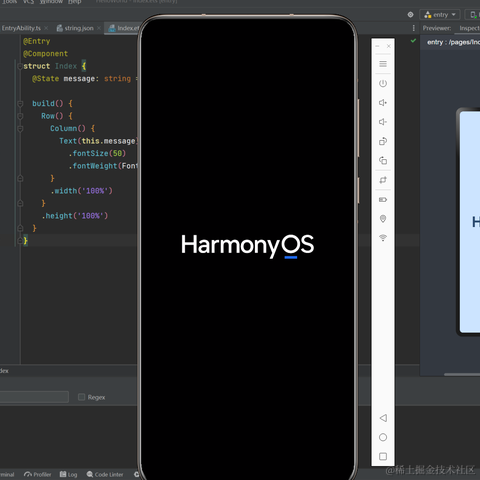The image size is (480, 480).
Task: Close the string.json tab
Action: point(99,28)
